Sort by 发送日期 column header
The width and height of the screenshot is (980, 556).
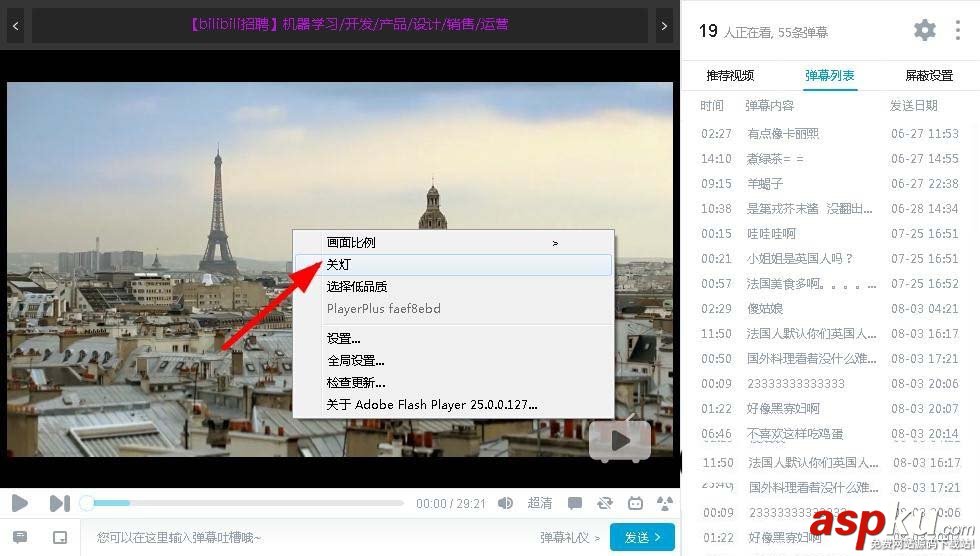(x=914, y=106)
